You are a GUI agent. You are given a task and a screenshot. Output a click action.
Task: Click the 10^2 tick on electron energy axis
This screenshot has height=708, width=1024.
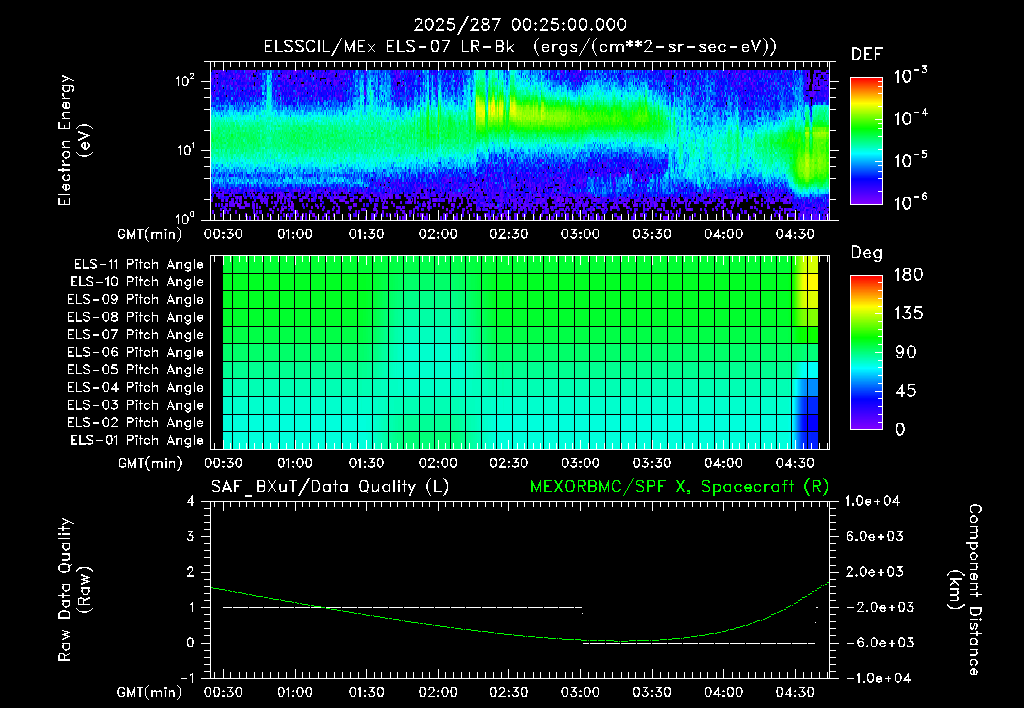tap(185, 81)
